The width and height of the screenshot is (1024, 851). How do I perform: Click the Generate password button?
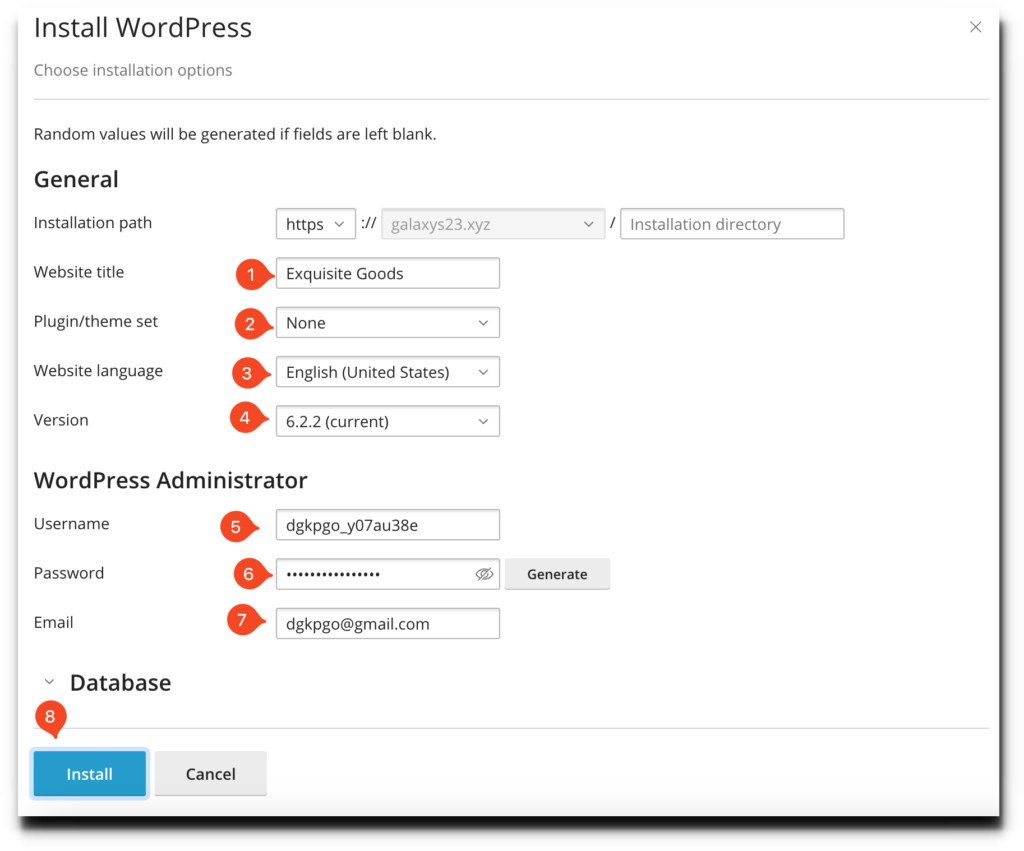tap(557, 574)
